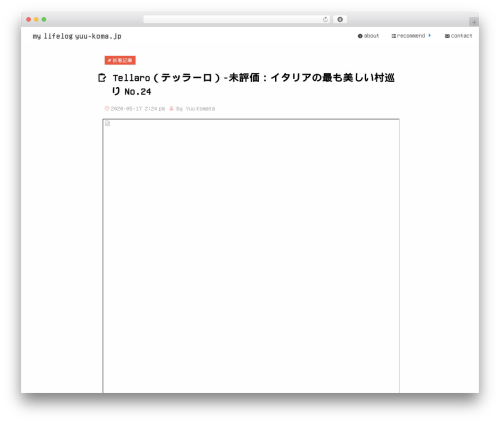Open the Tellaro post title
Image resolution: width=500 pixels, height=423 pixels.
253,84
